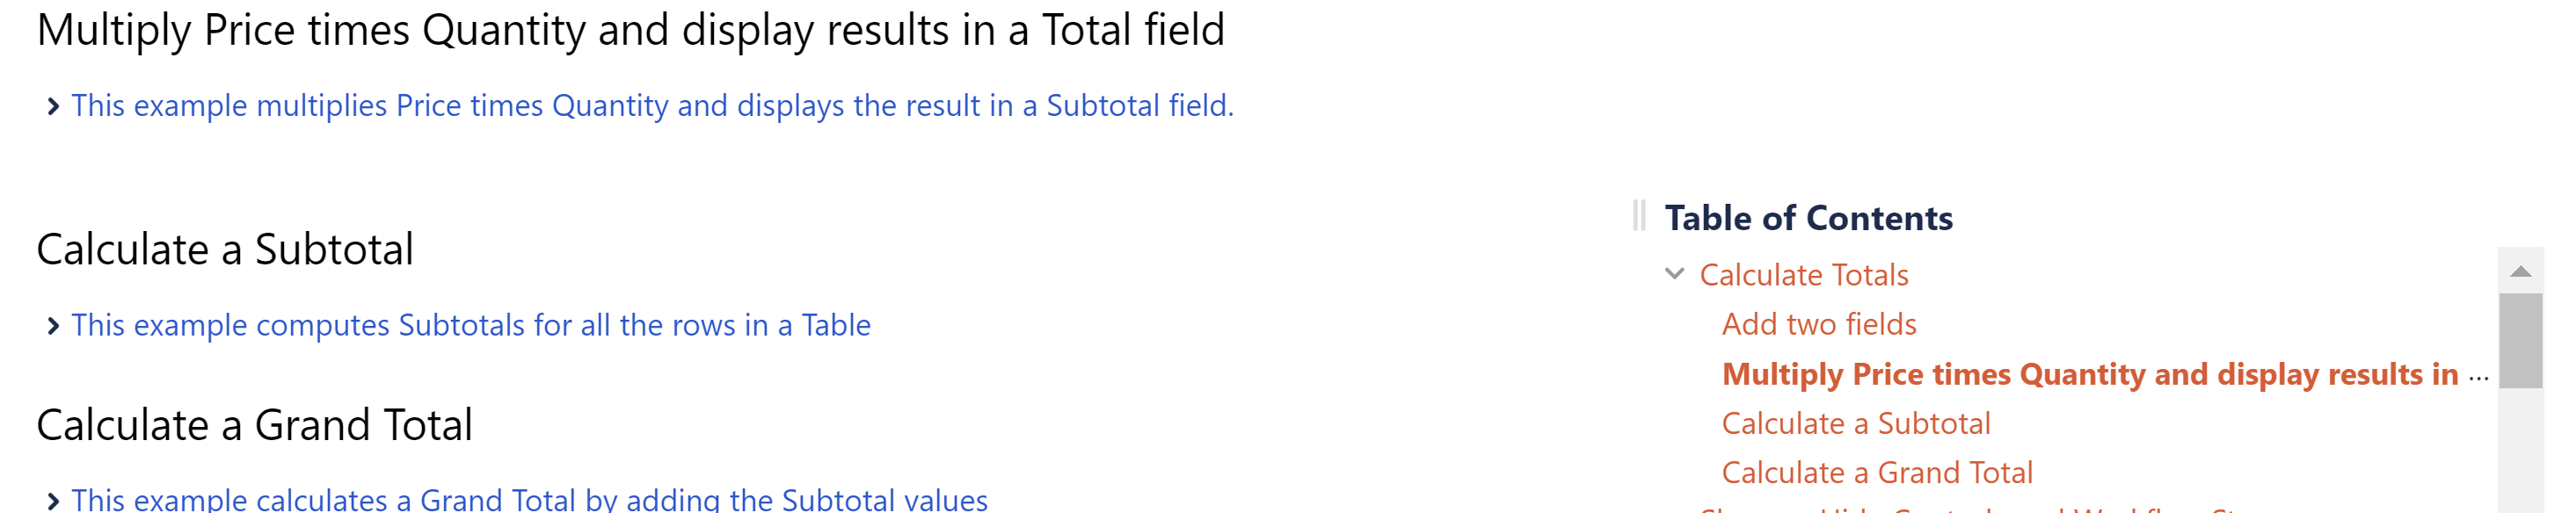Image resolution: width=2576 pixels, height=513 pixels.
Task: Select the bold Multiply Price times Quantity entry
Action: point(2090,374)
